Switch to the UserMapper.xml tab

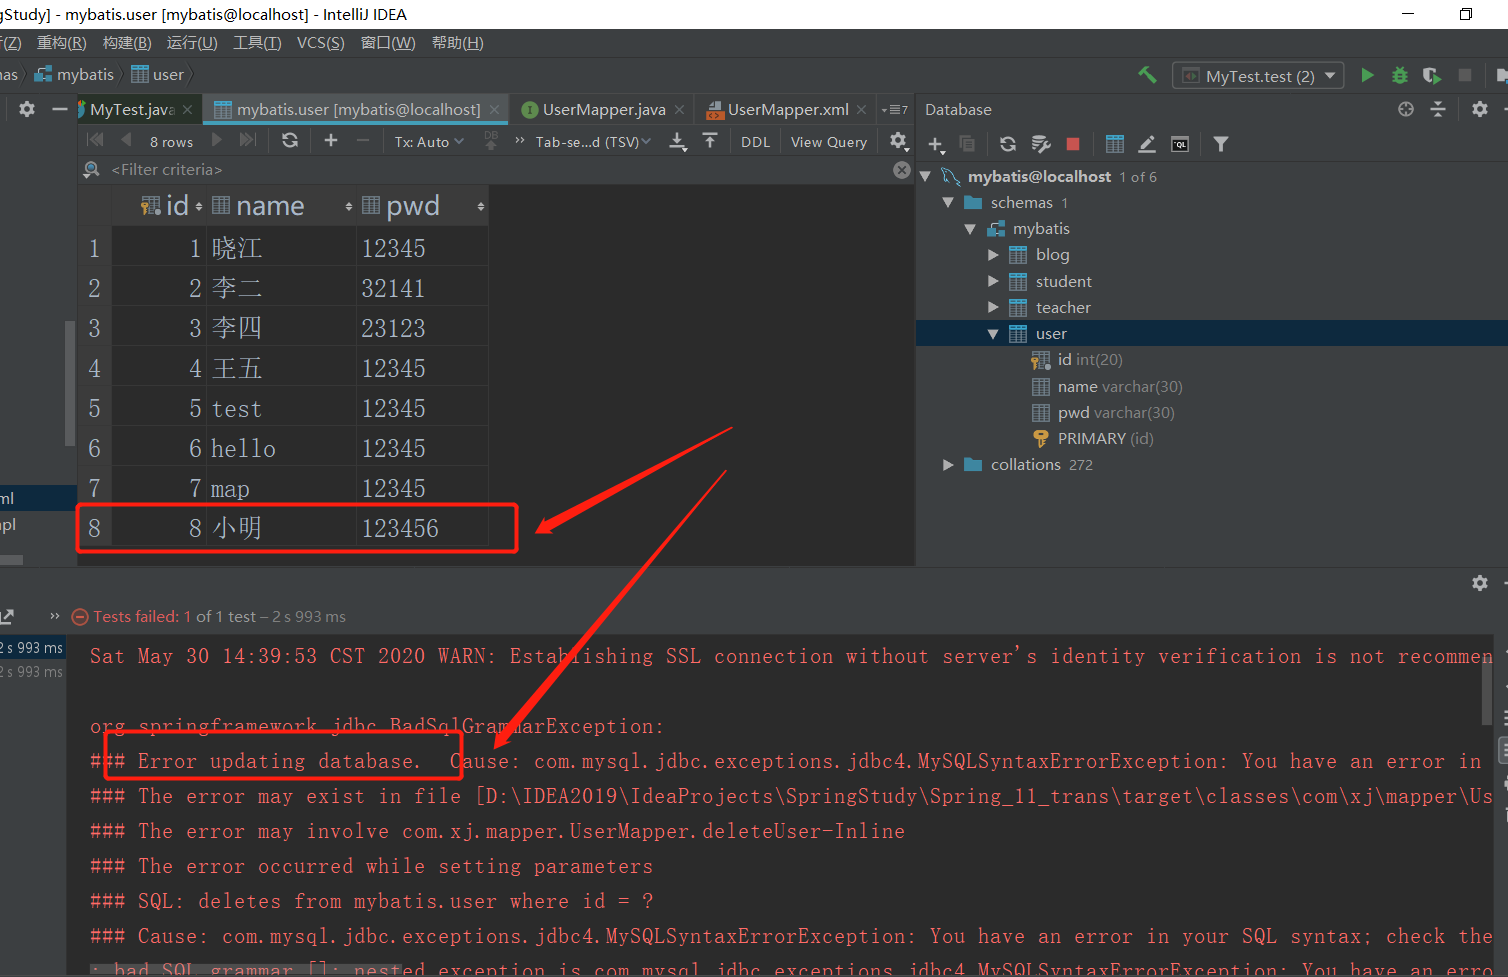pos(787,110)
